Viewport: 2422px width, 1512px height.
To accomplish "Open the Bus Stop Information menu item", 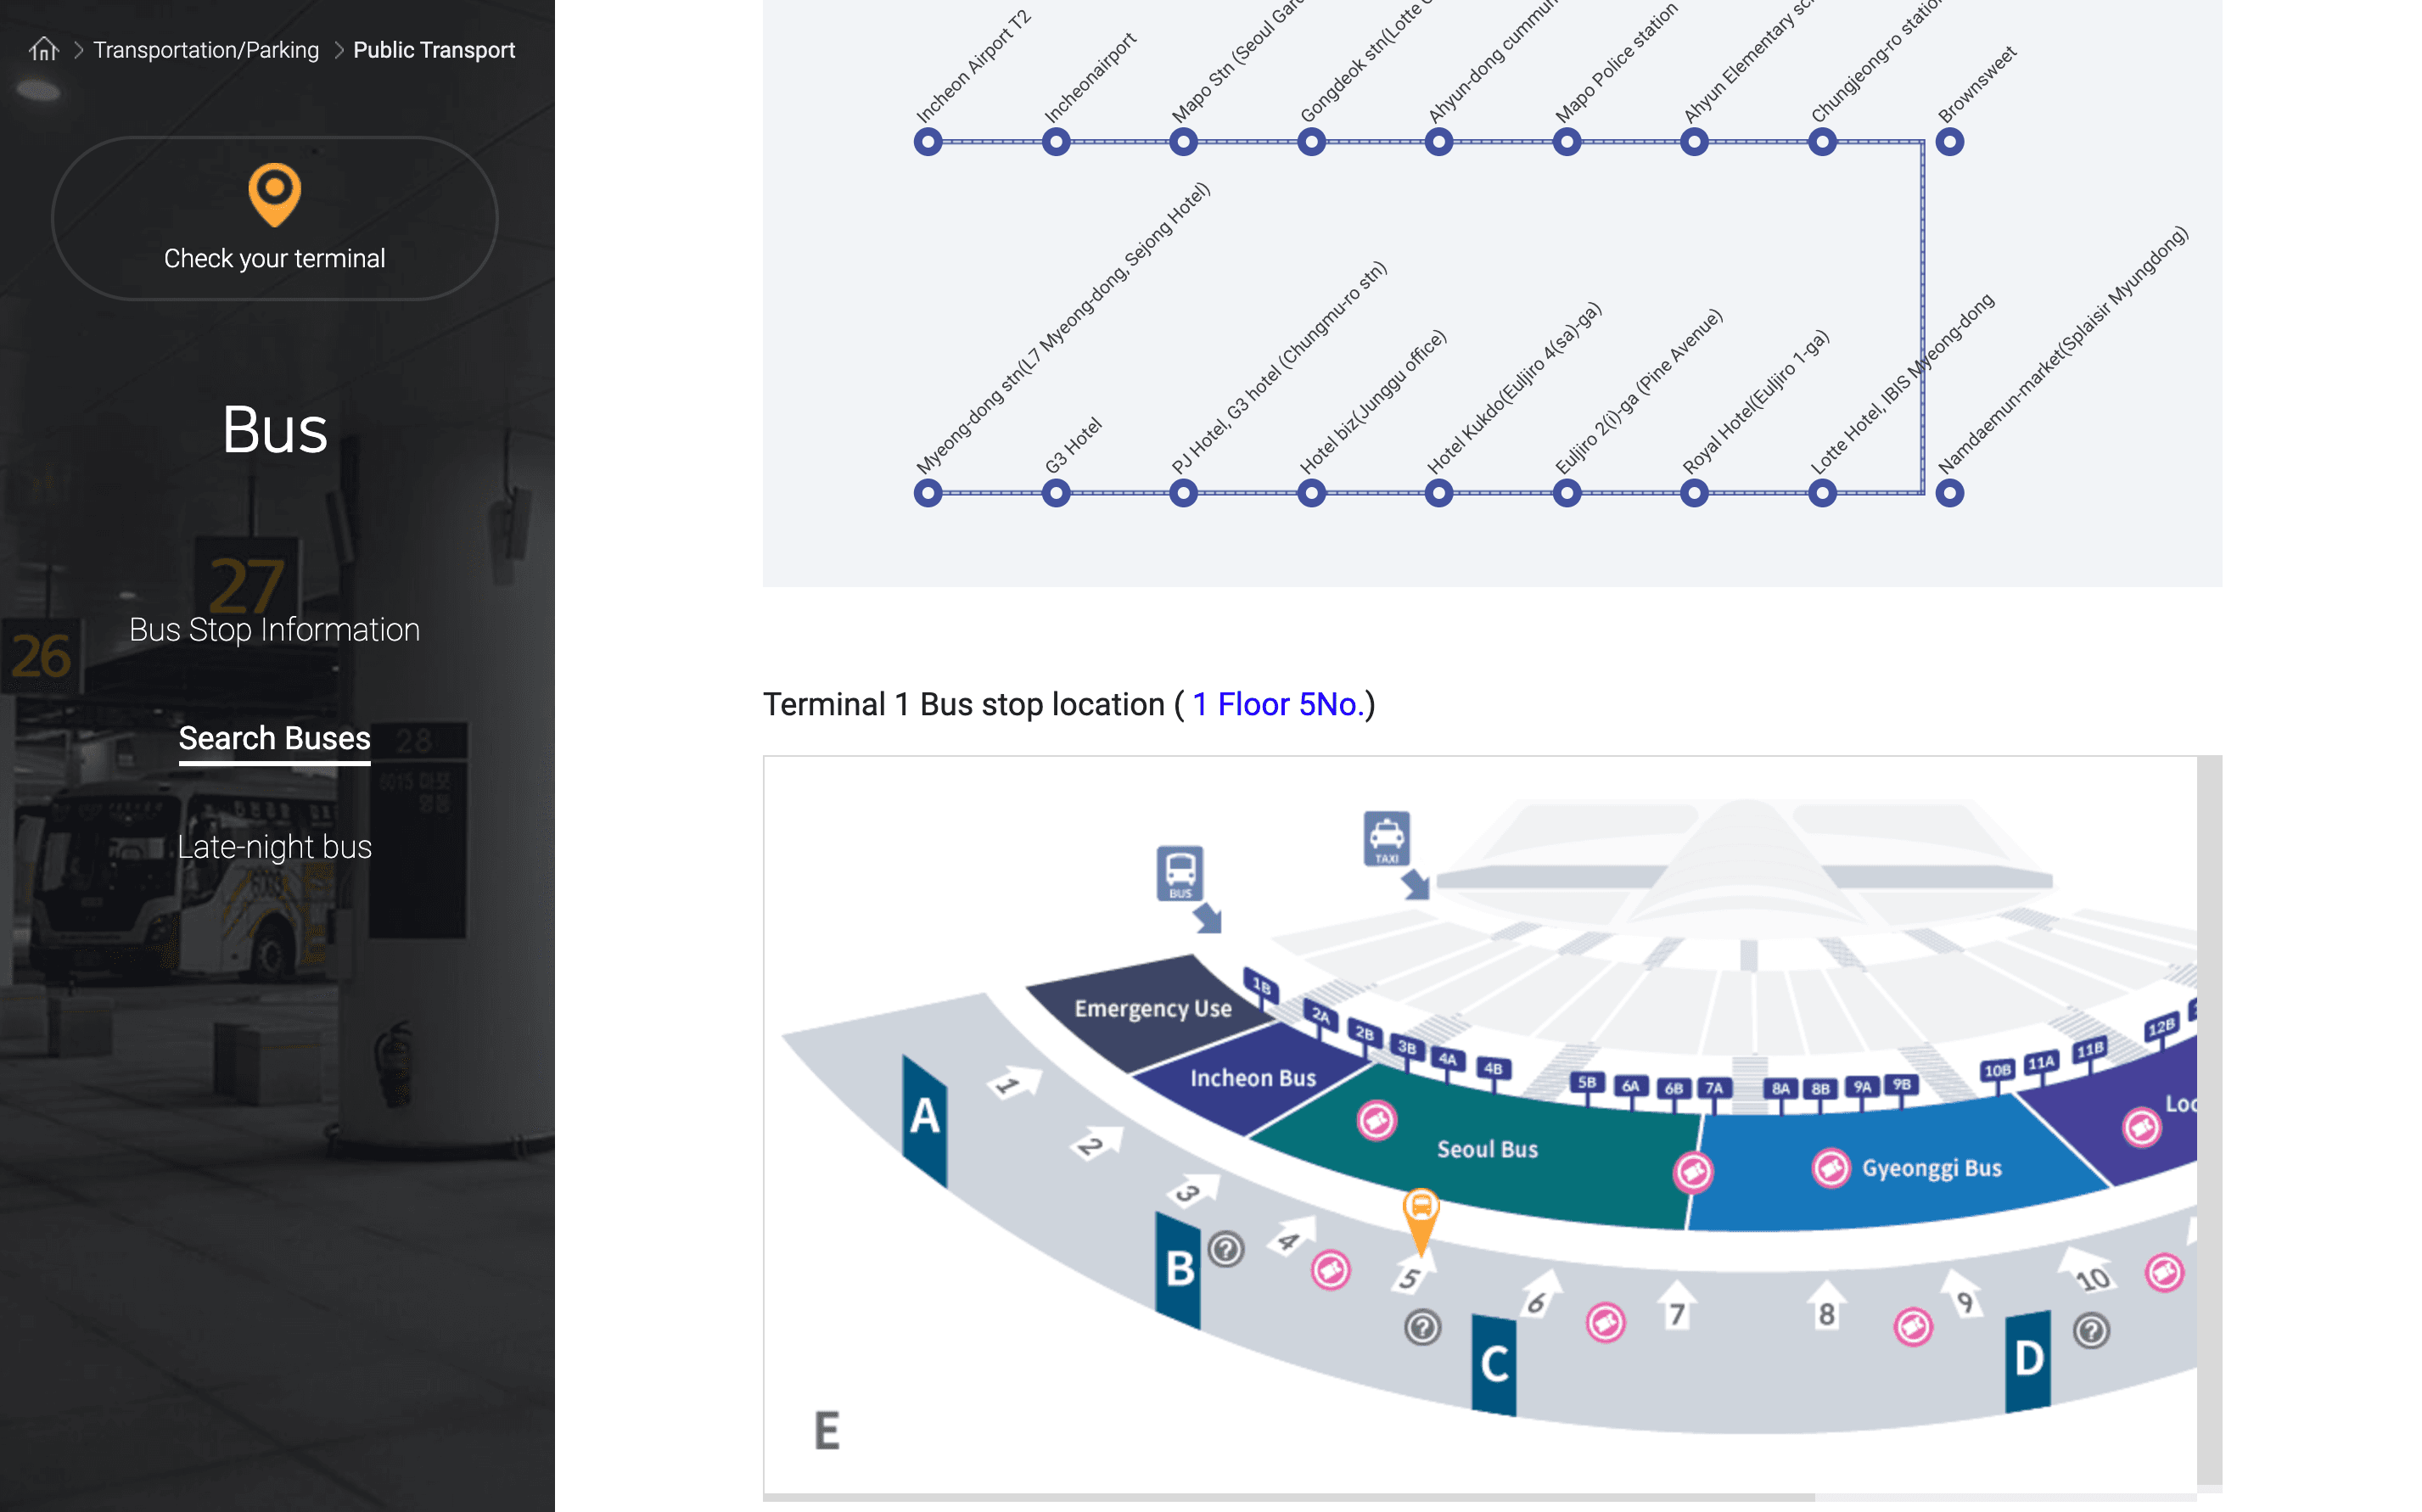I will 274,630.
